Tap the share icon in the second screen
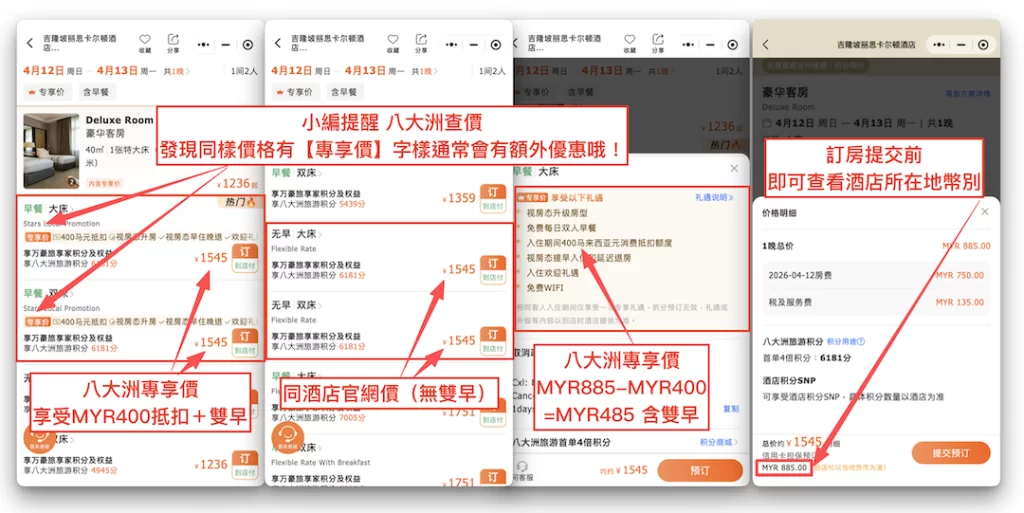Screen dimensions: 1024x513 point(421,40)
